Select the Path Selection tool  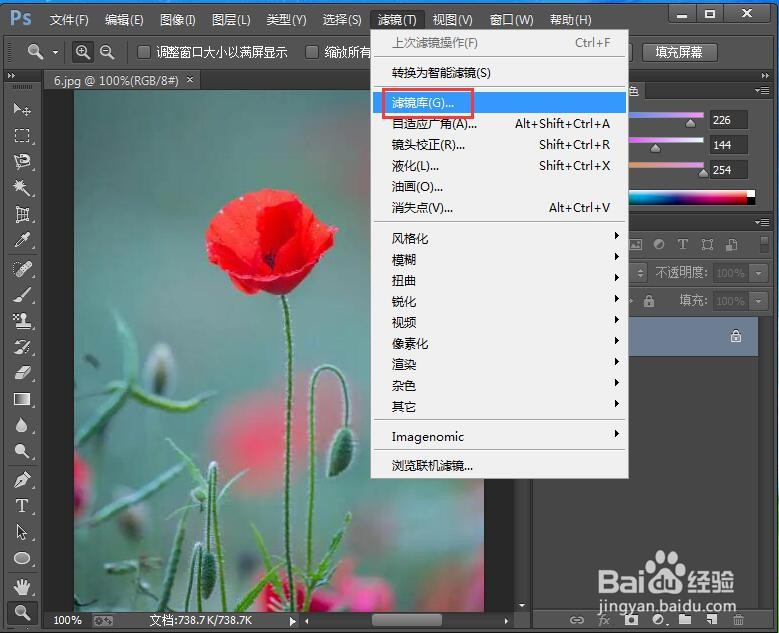[x=22, y=532]
